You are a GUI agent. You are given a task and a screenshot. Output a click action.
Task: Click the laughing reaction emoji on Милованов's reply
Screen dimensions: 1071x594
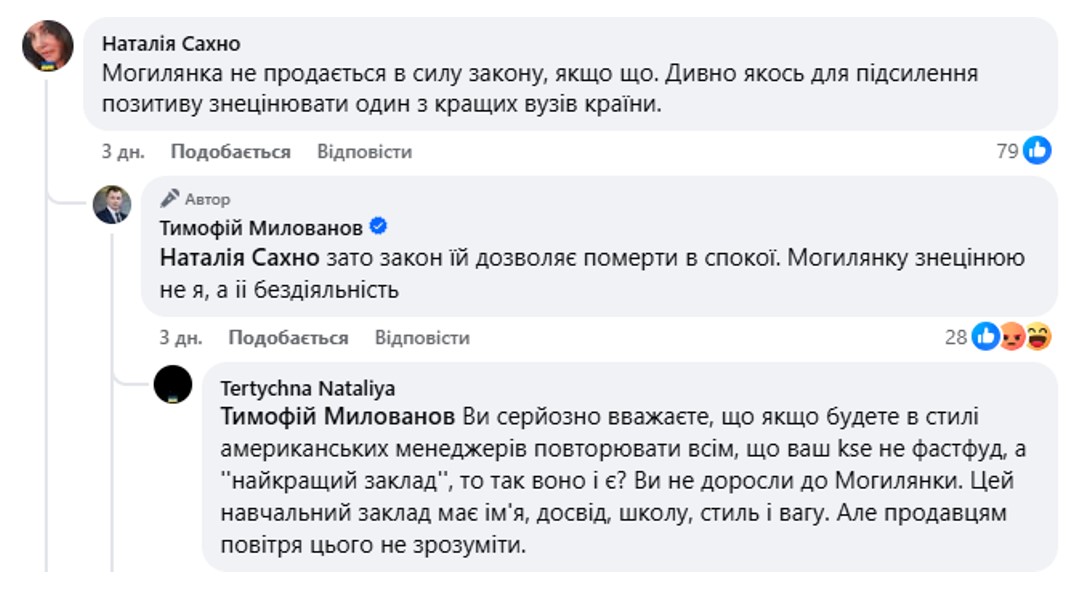tap(1039, 337)
